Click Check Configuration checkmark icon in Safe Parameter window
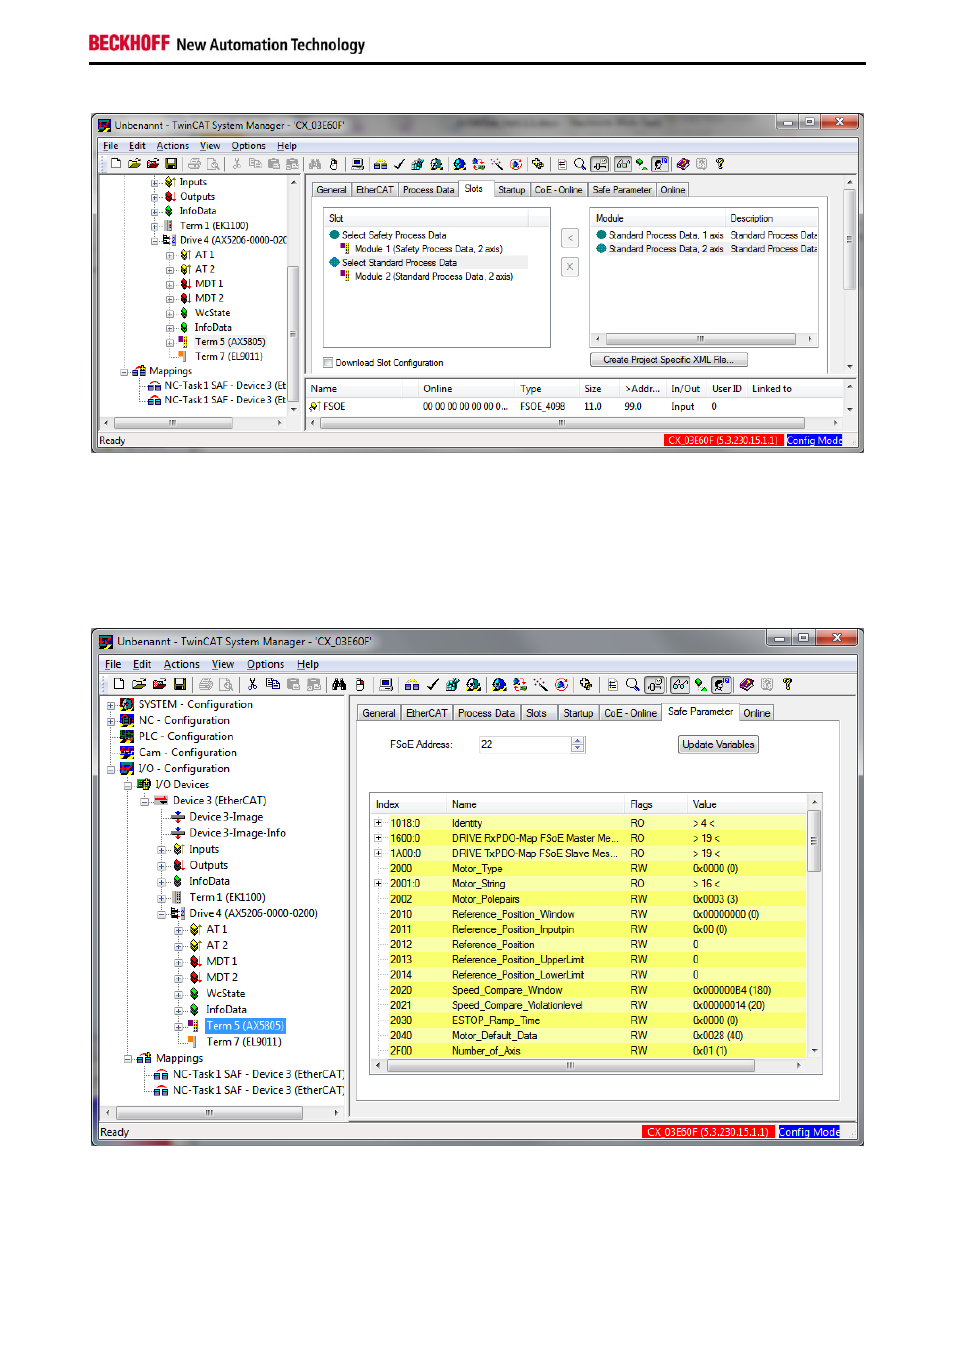 pos(433,685)
